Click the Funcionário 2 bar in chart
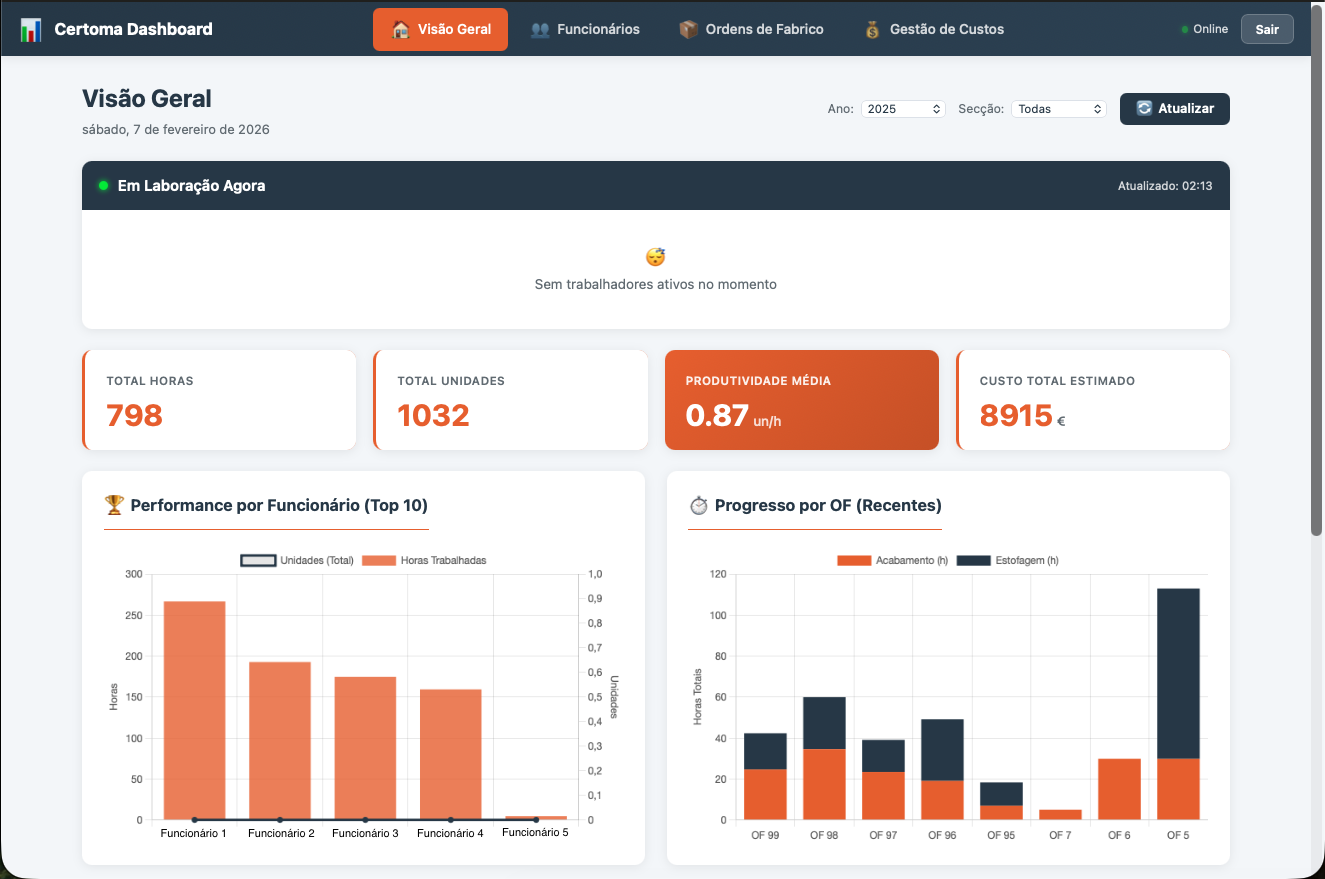1325x879 pixels. click(280, 741)
